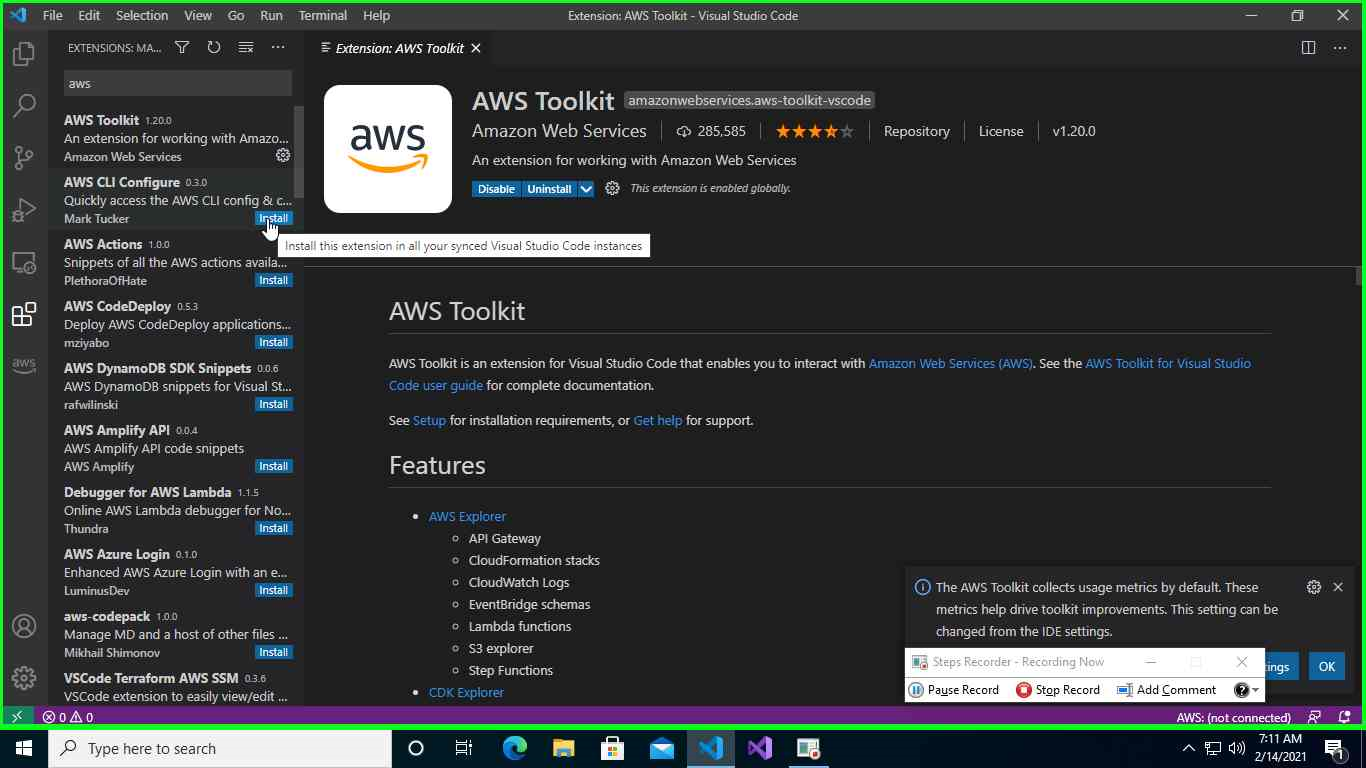Add Comment in Steps Recorder
Image resolution: width=1366 pixels, height=768 pixels.
coord(1166,690)
